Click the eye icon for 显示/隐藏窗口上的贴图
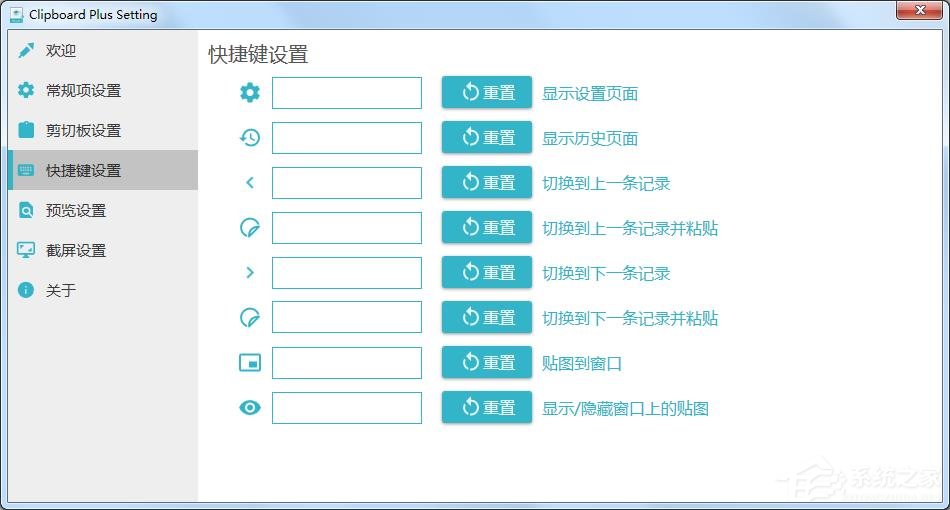 coord(250,408)
